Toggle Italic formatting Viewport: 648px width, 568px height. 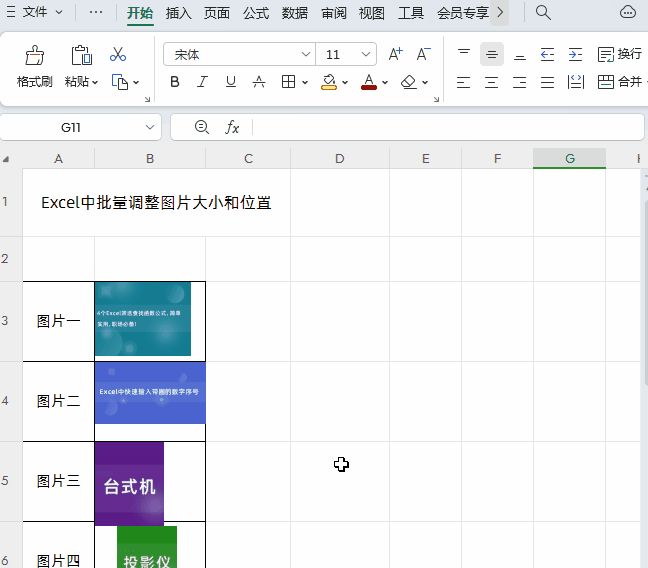coord(202,82)
